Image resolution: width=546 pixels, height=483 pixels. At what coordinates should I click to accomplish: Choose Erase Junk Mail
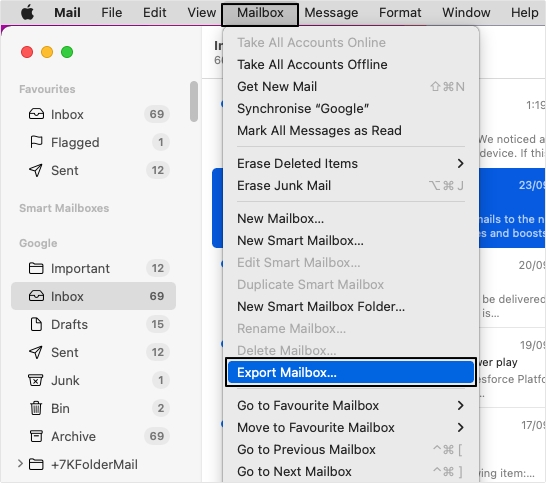click(x=351, y=185)
